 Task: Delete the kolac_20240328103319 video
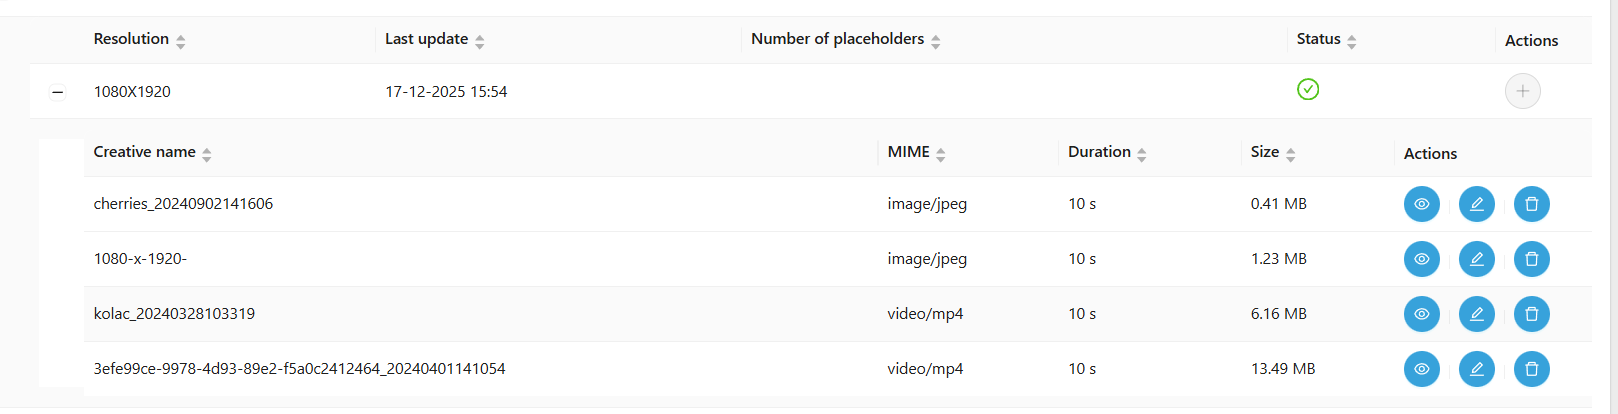(1531, 314)
